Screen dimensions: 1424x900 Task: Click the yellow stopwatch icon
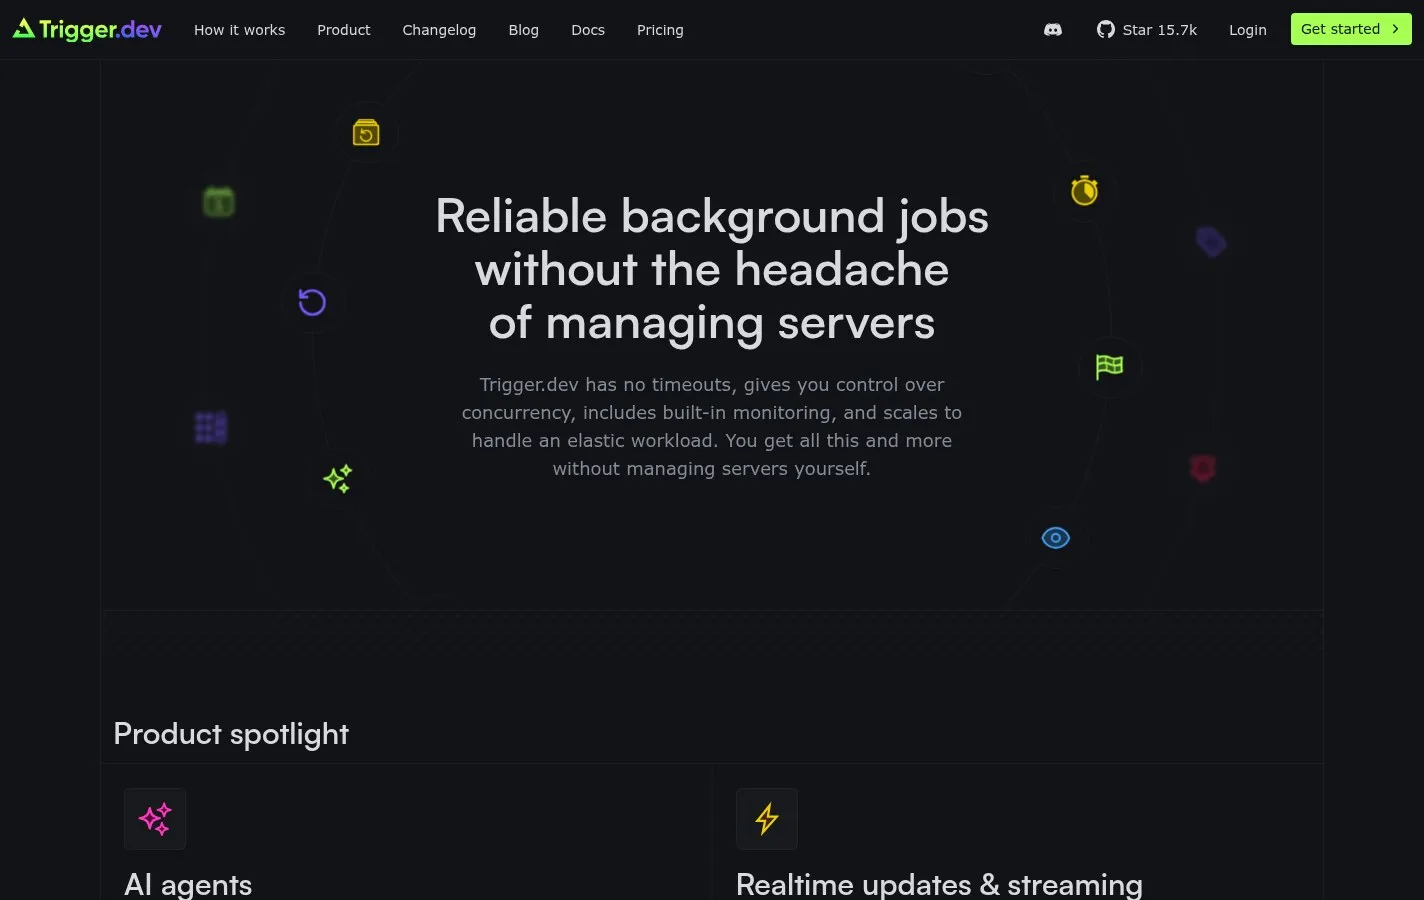coord(1085,190)
